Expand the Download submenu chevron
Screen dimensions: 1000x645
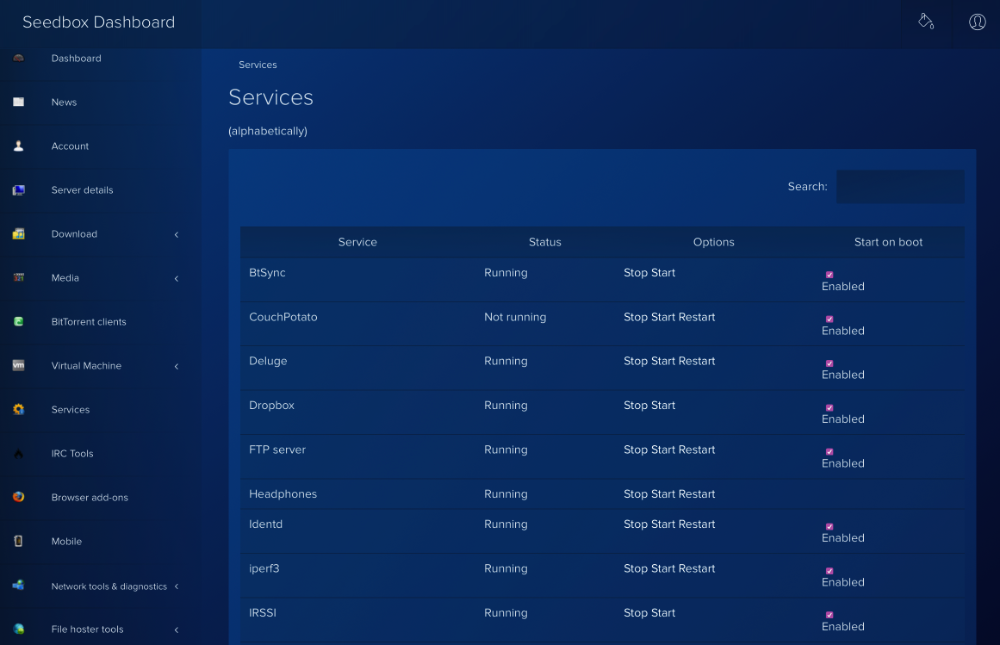pos(177,235)
